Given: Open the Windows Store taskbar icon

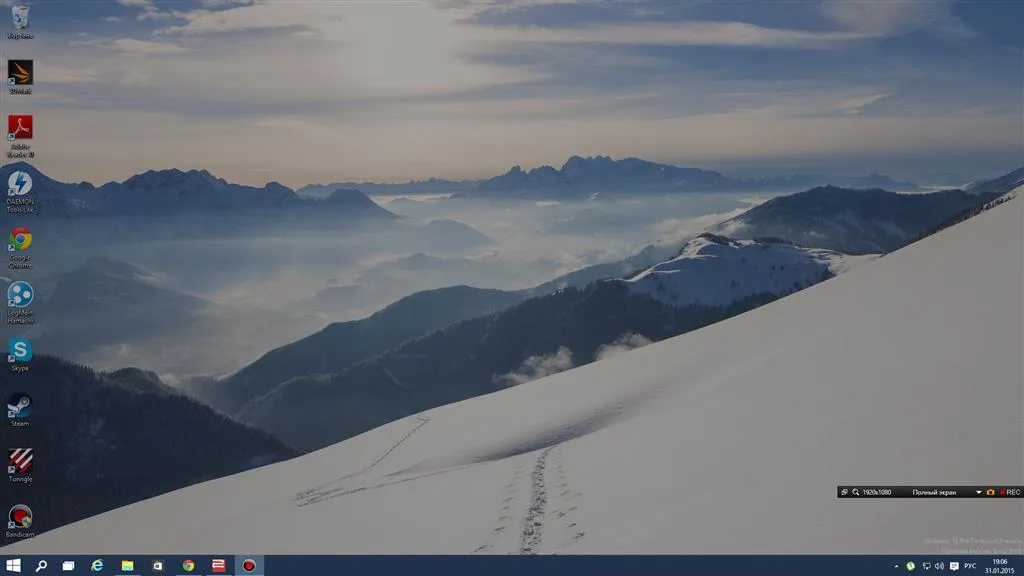Looking at the screenshot, I should [x=157, y=566].
